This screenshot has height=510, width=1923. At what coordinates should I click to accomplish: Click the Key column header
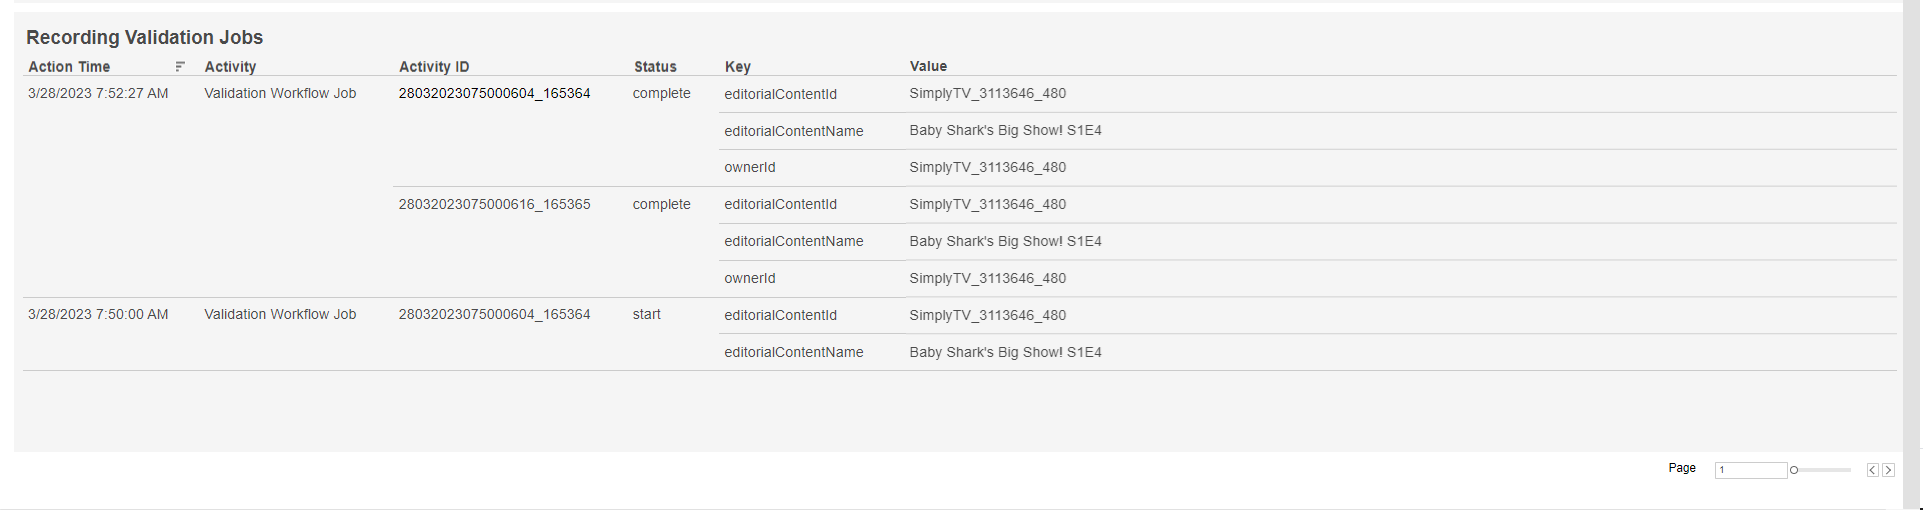tap(737, 67)
